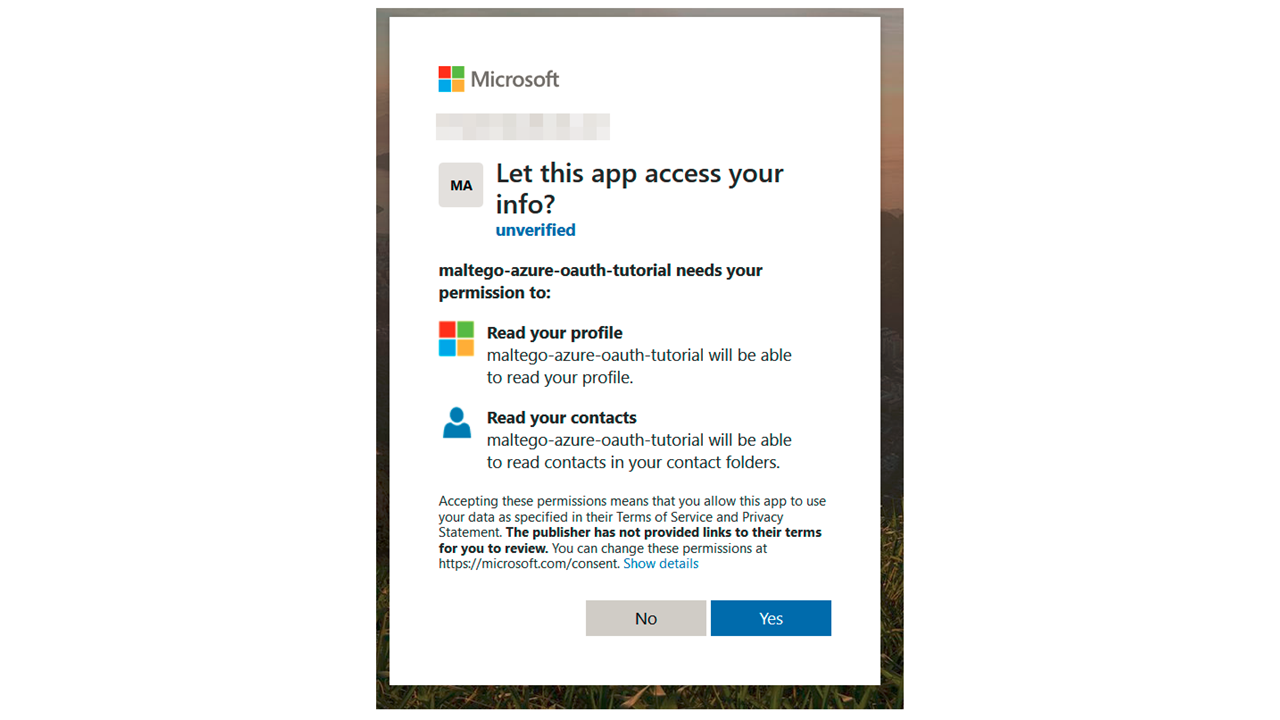Click the Microsoft logo beside Read your profile
The image size is (1280, 720).
456,339
